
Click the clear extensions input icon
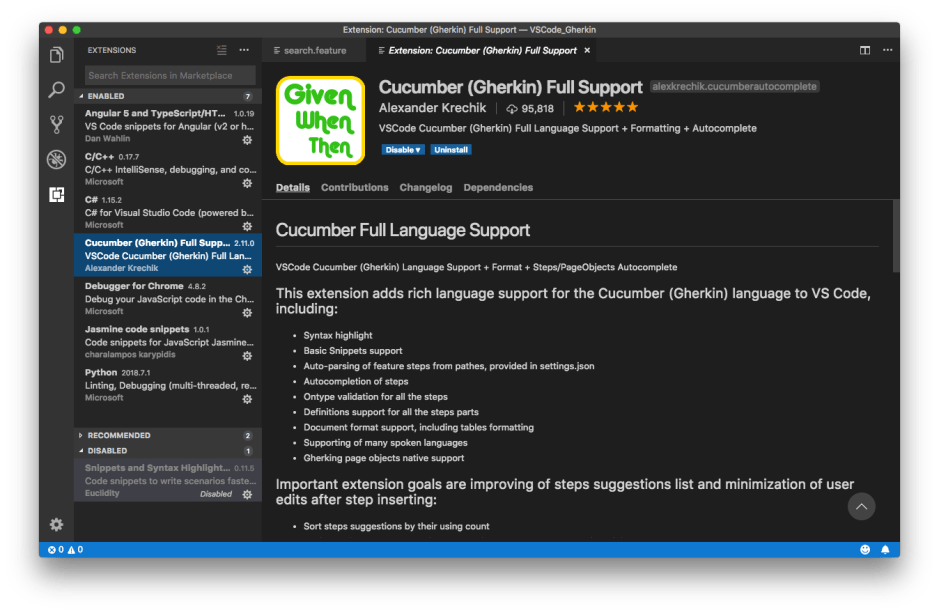click(x=222, y=50)
